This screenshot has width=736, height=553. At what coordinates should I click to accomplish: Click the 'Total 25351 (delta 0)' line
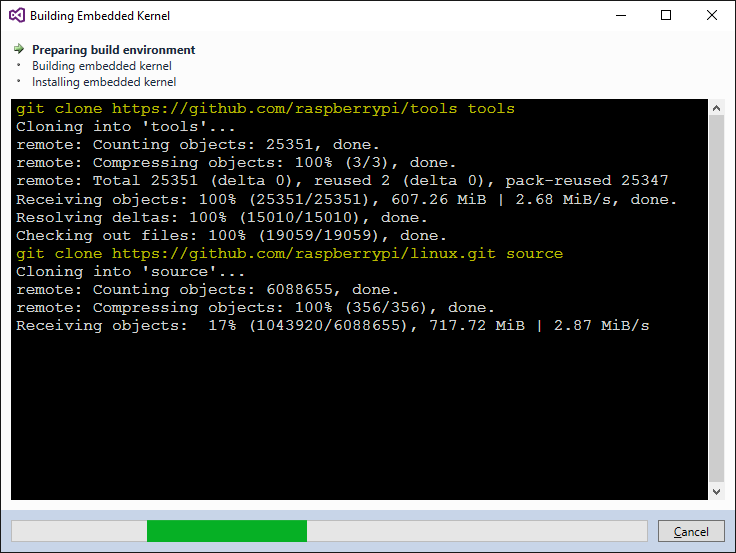[342, 181]
